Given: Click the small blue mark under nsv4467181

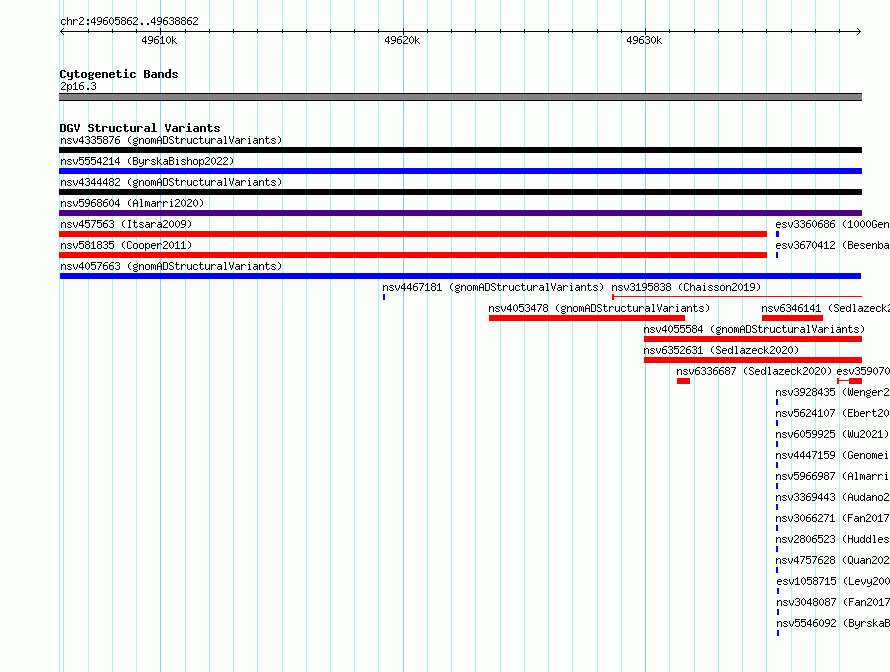Looking at the screenshot, I should pyautogui.click(x=384, y=297).
